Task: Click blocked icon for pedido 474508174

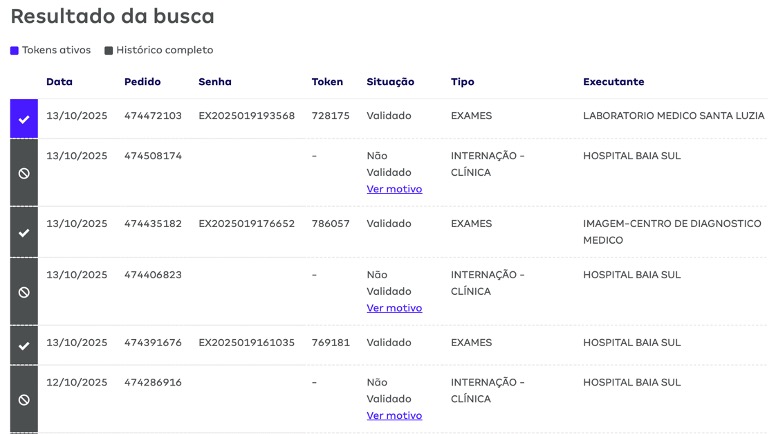Action: coord(24,173)
